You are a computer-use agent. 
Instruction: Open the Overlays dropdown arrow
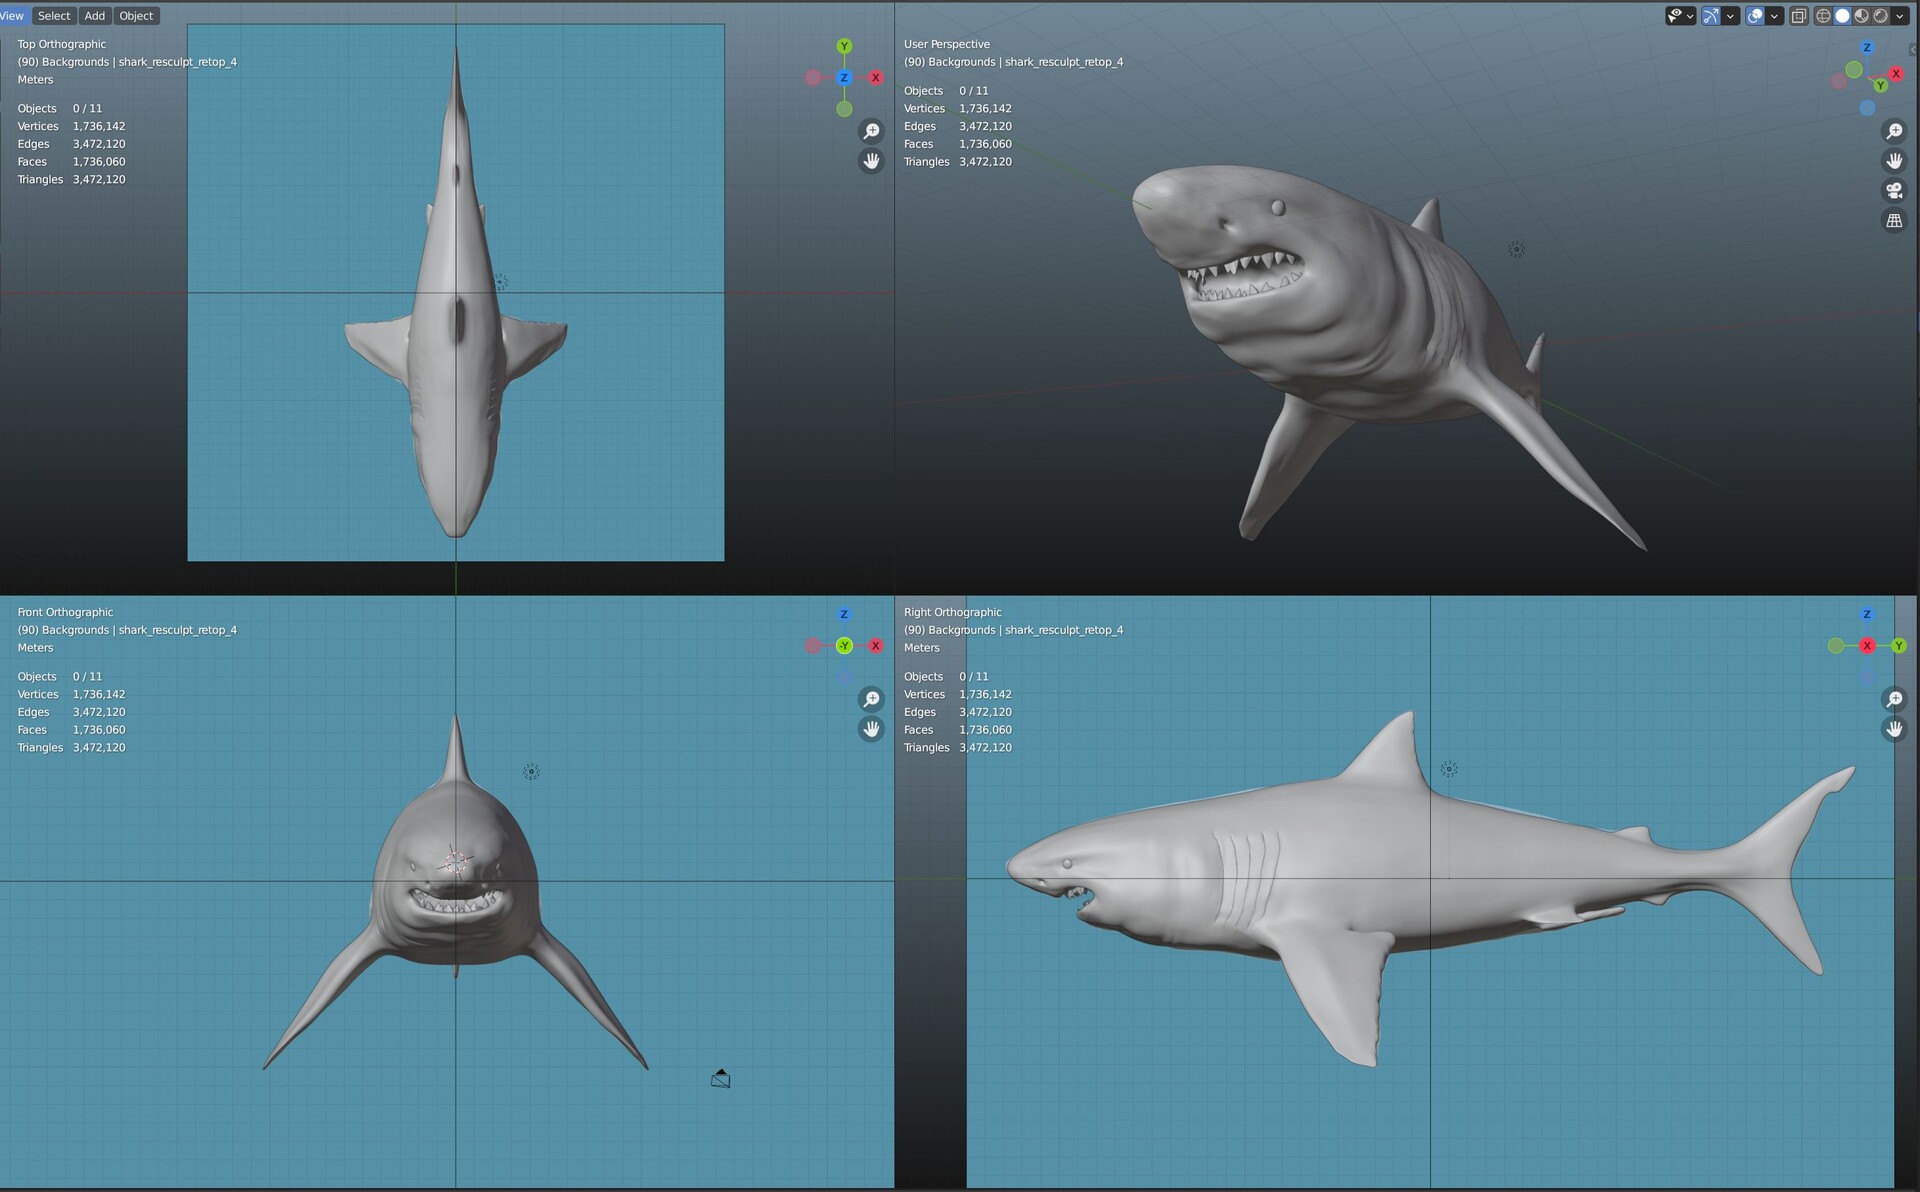click(x=1773, y=15)
